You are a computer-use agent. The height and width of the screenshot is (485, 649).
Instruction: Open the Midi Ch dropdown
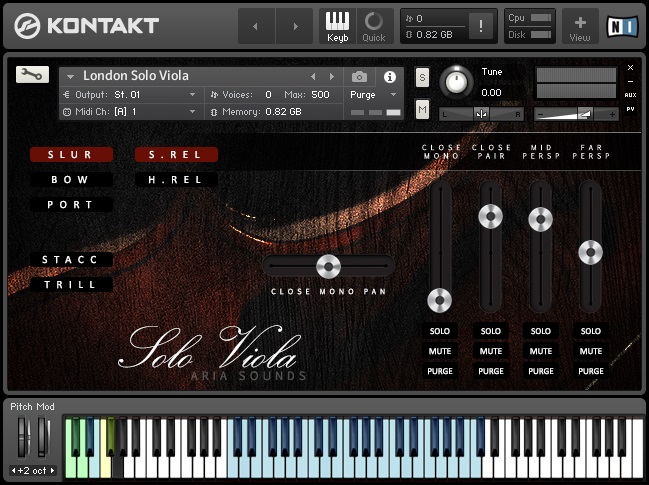point(132,112)
